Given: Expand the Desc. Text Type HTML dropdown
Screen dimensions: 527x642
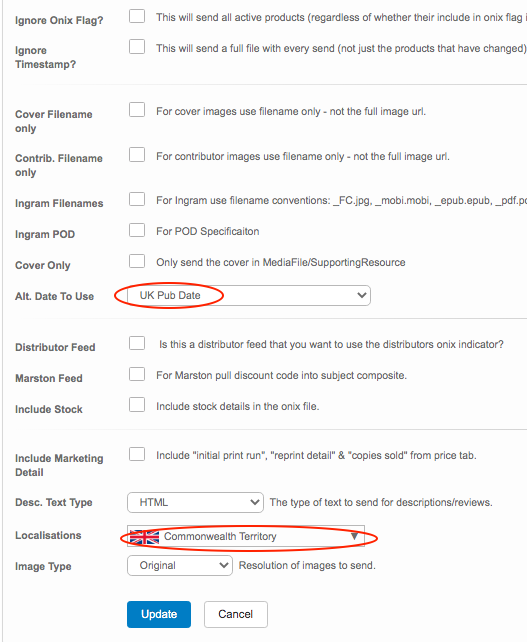Looking at the screenshot, I should (x=195, y=502).
